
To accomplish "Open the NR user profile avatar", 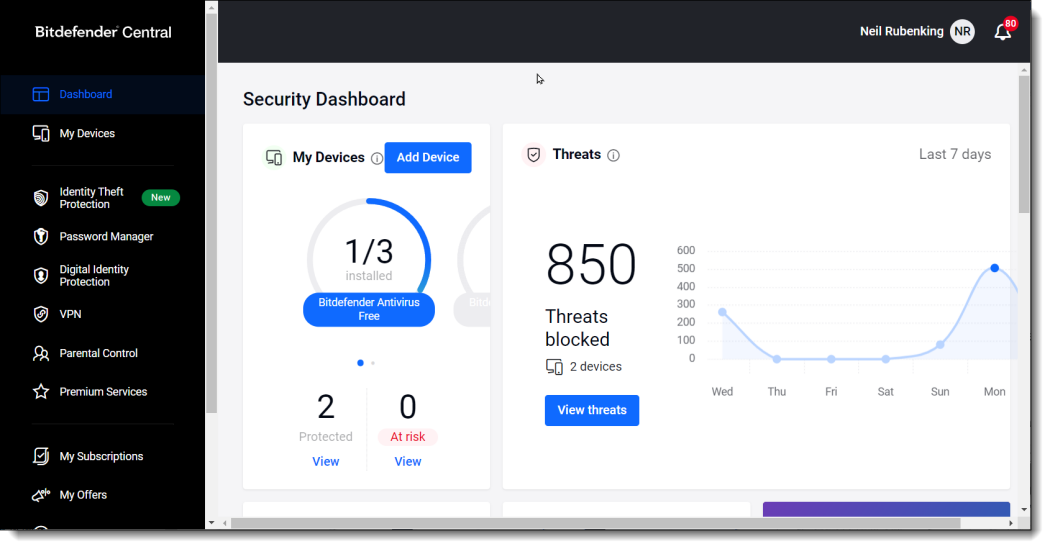I will coord(962,32).
